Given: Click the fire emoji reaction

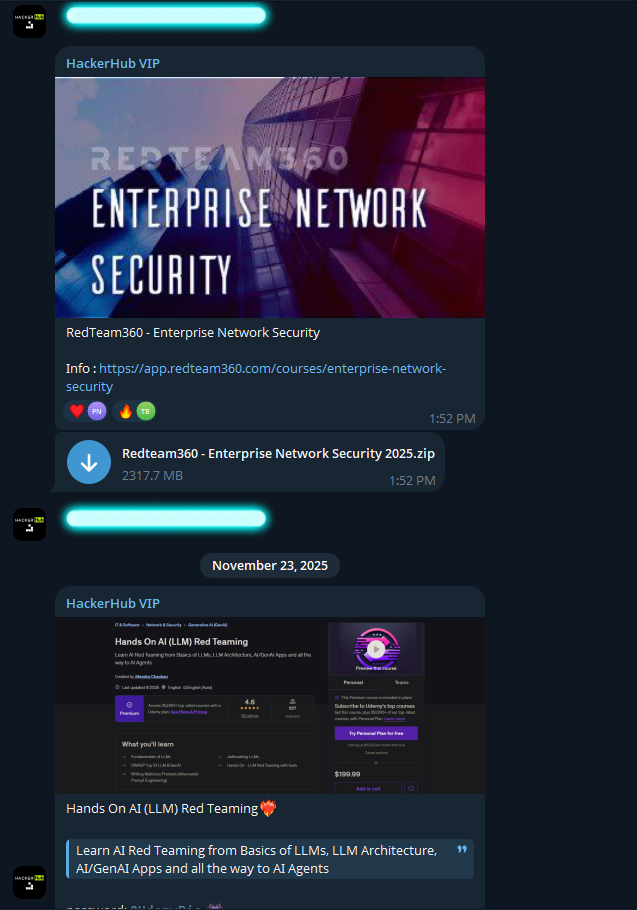Looking at the screenshot, I should pyautogui.click(x=126, y=411).
